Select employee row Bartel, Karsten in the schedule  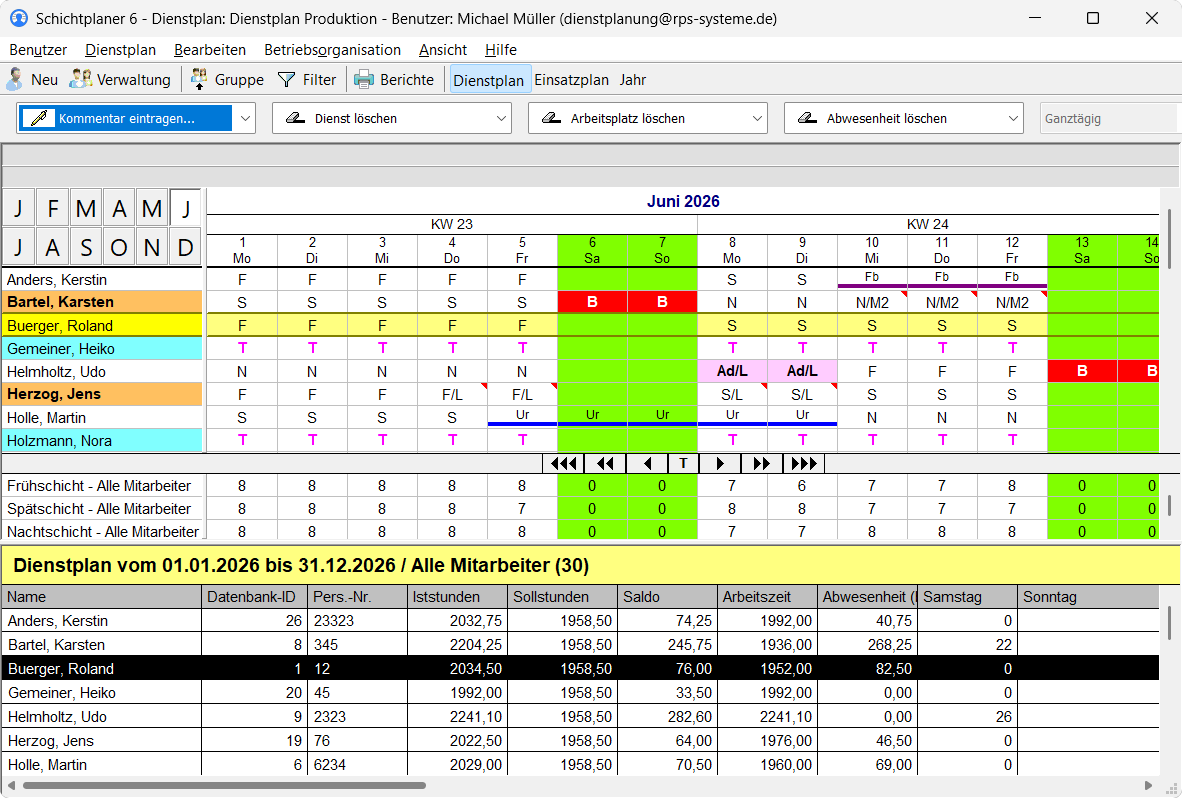103,302
